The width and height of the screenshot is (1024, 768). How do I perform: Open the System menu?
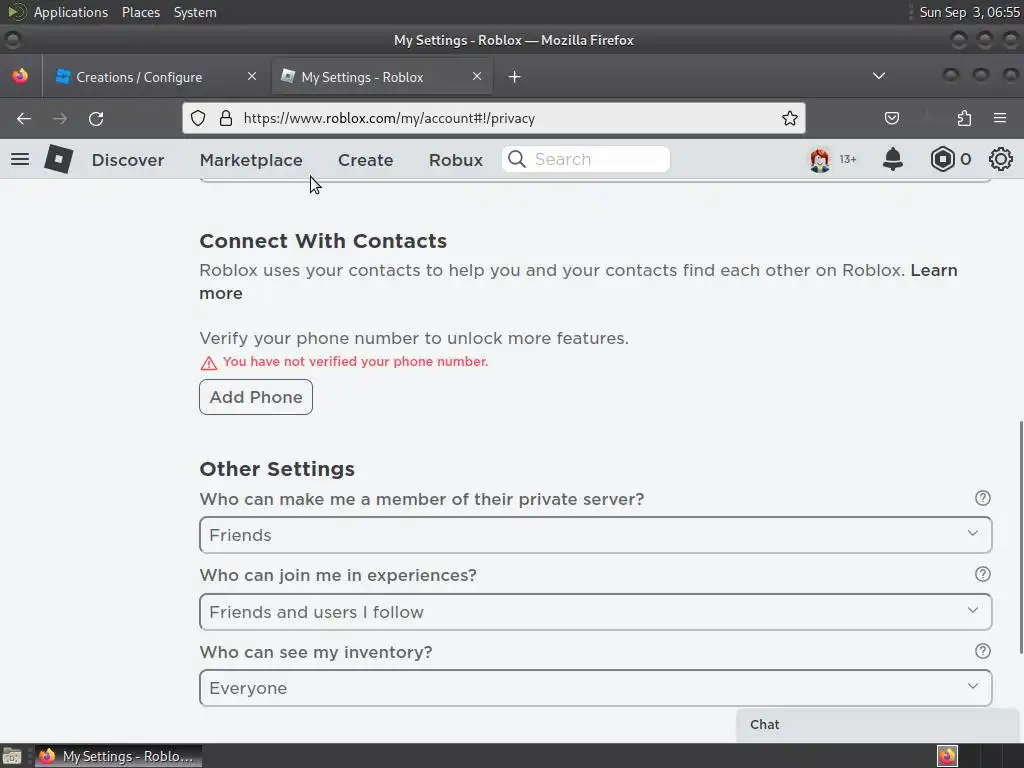click(195, 12)
